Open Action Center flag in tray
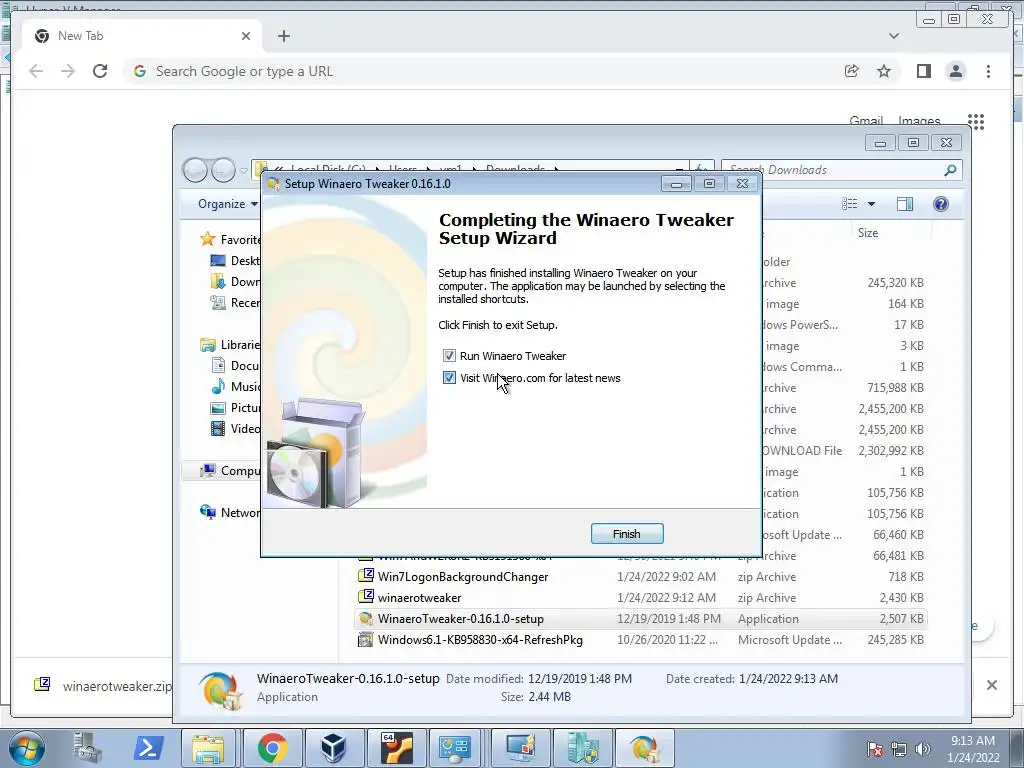The width and height of the screenshot is (1024, 768). (x=874, y=749)
